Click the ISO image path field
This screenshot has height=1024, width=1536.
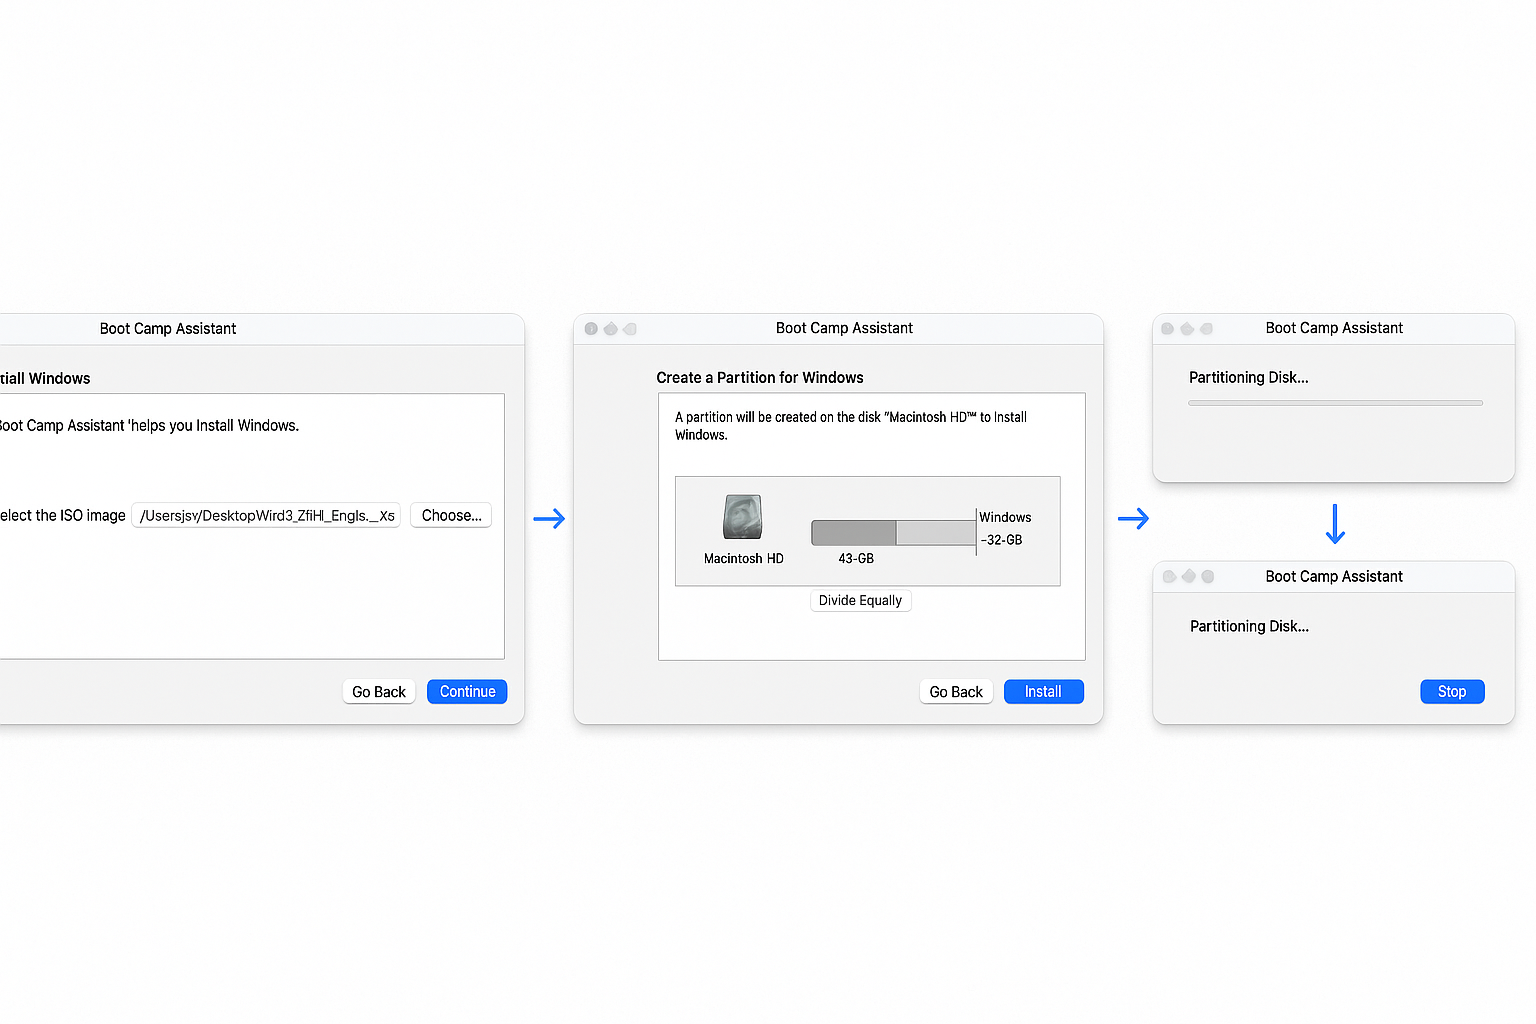(x=266, y=516)
